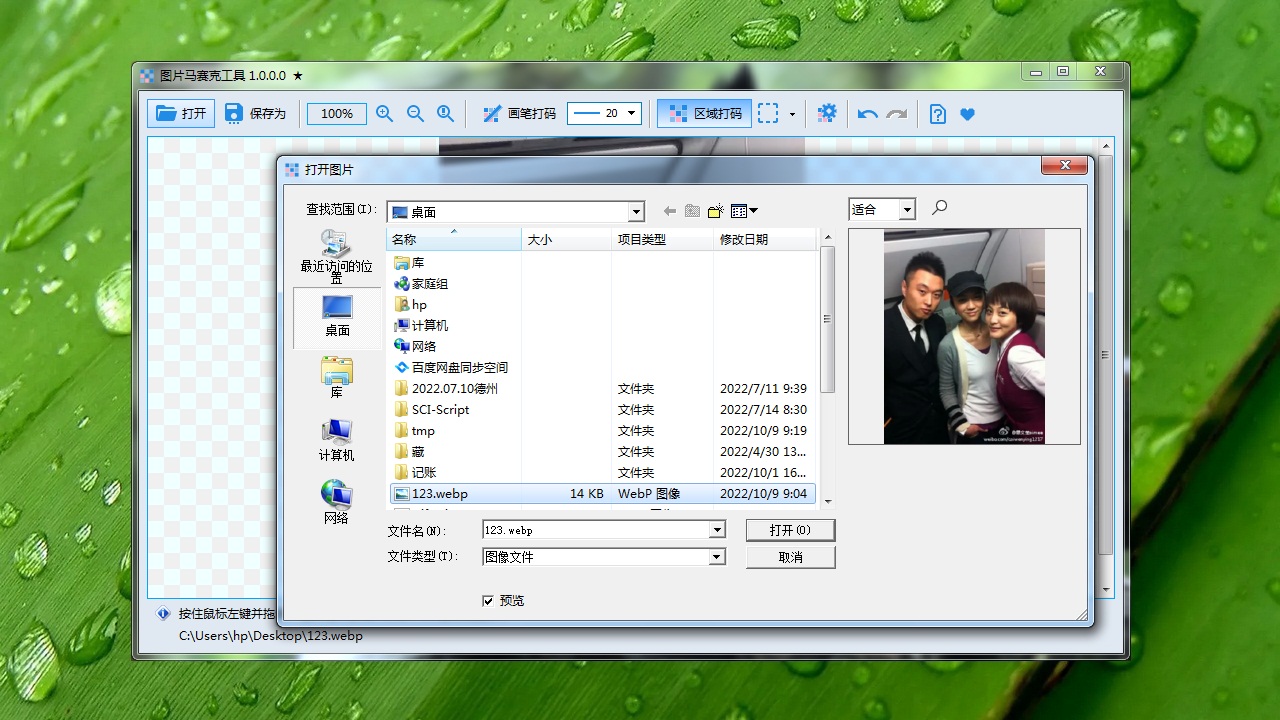Activate the 区域打码 area mosaic tool
The width and height of the screenshot is (1280, 720).
(x=703, y=113)
